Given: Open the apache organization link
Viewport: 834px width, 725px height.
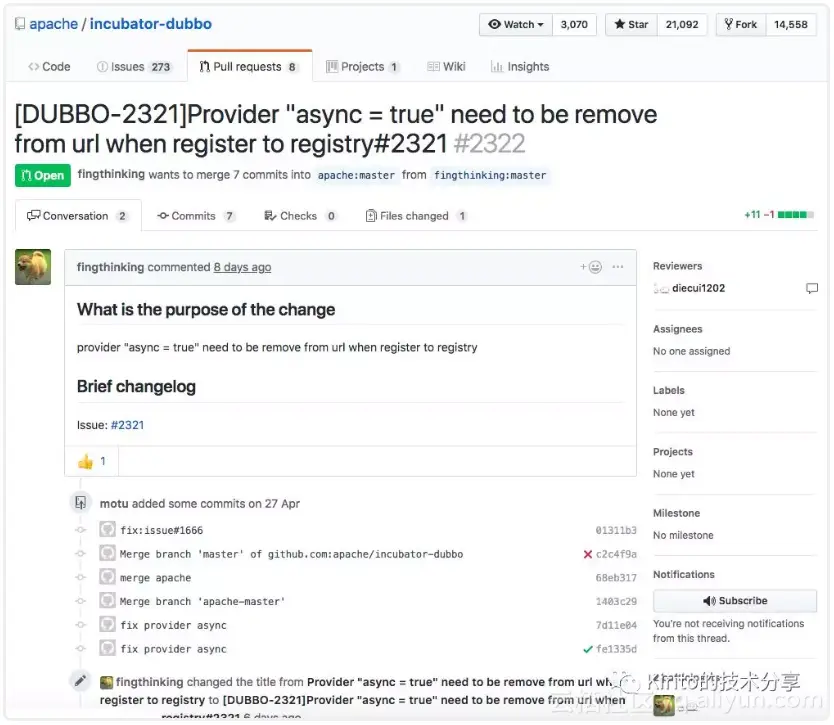Looking at the screenshot, I should click(53, 24).
